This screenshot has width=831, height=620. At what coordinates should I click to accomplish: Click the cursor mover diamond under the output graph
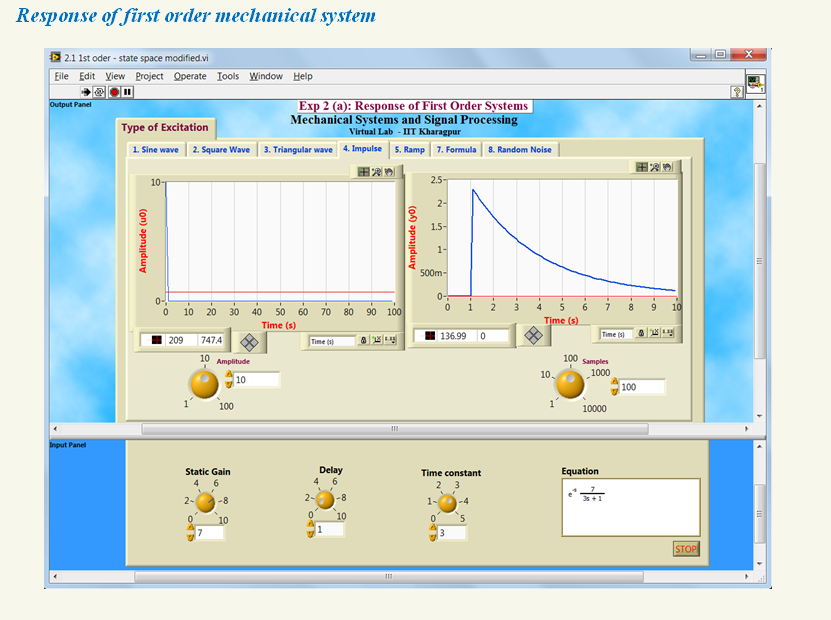coord(534,336)
